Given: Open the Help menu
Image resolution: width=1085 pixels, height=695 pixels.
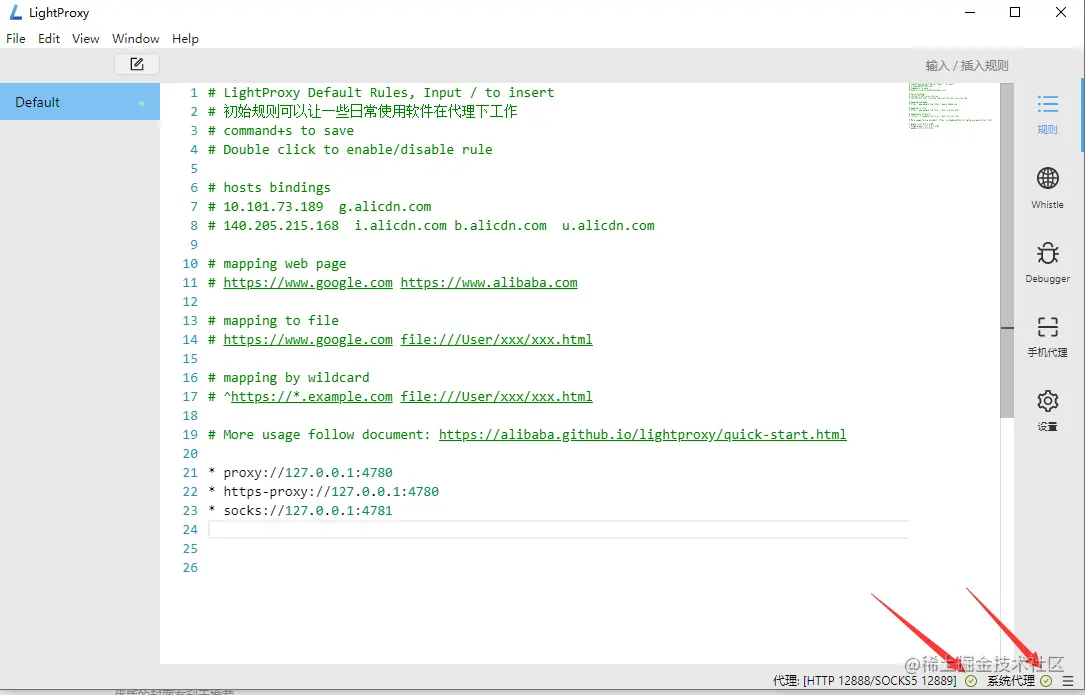Looking at the screenshot, I should point(185,39).
